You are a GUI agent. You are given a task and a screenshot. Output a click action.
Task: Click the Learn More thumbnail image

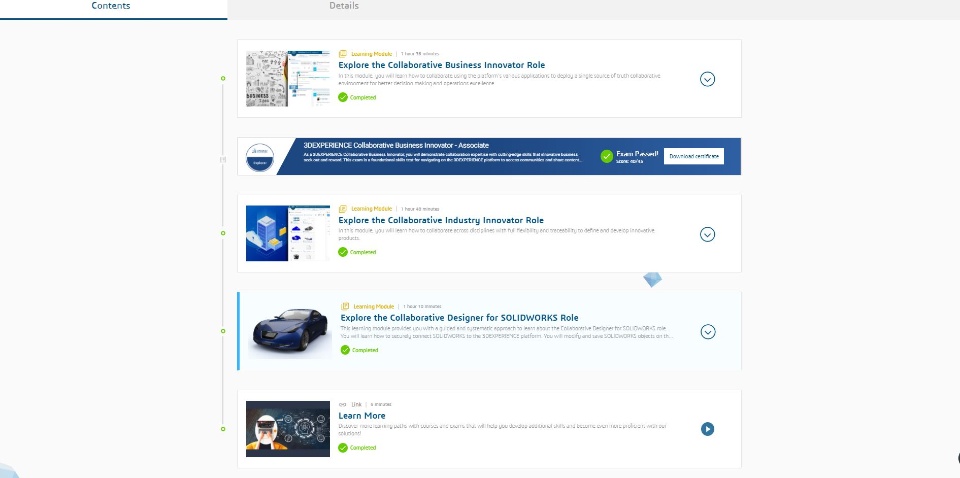coord(288,428)
